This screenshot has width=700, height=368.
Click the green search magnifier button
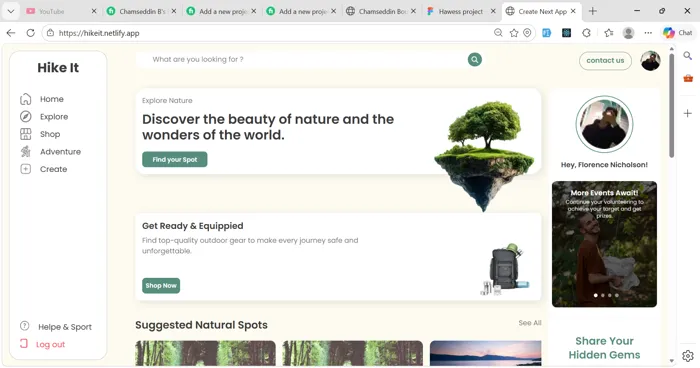pyautogui.click(x=475, y=59)
